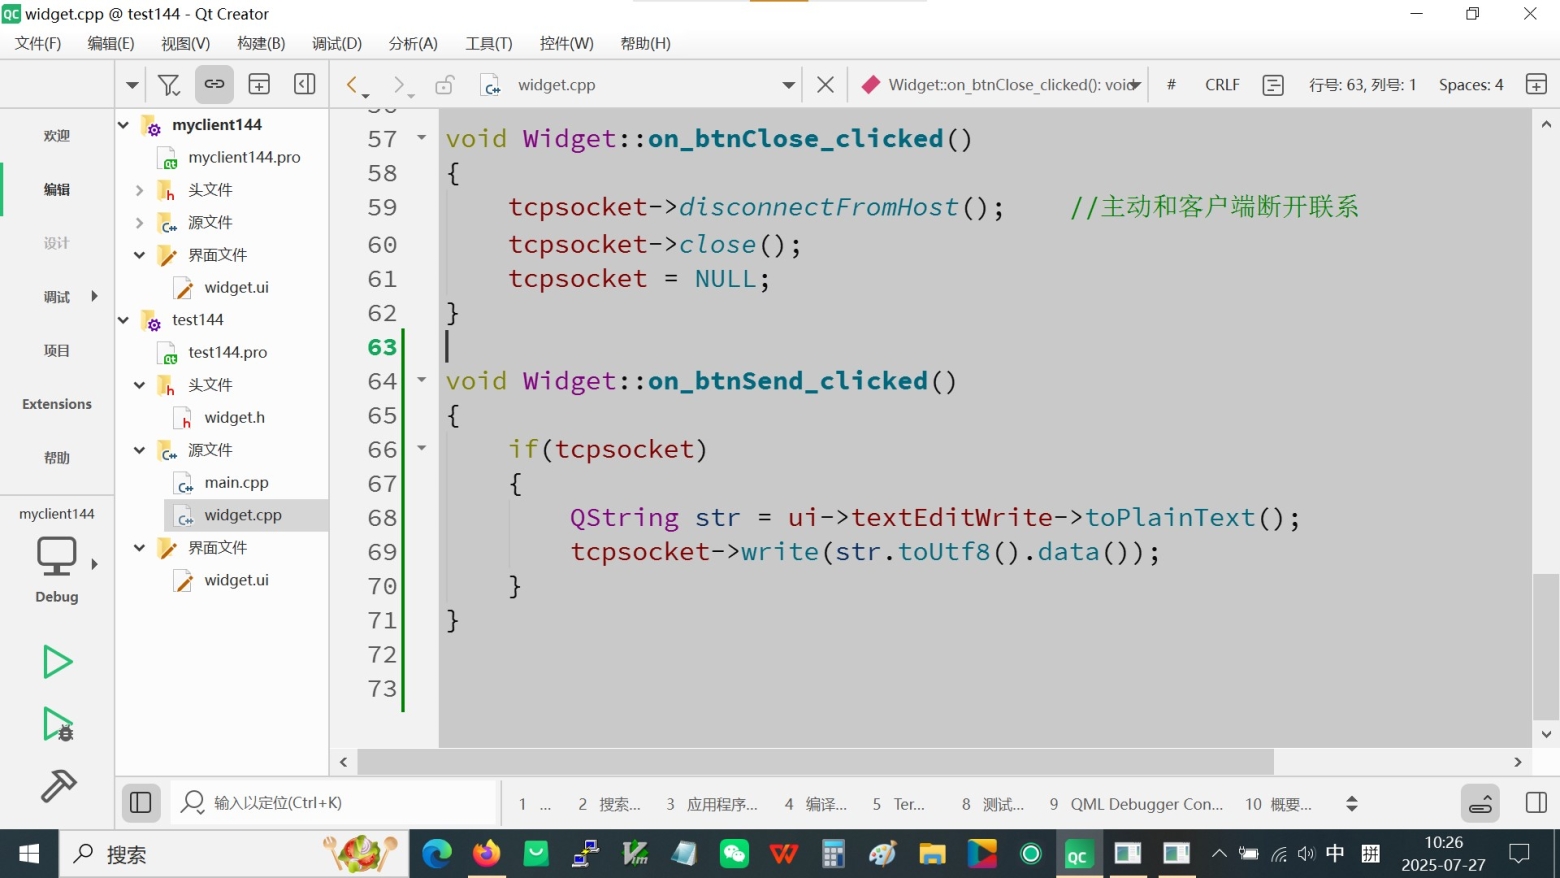Expand the 头文件 folder under myclient144
1560x878 pixels.
[140, 190]
